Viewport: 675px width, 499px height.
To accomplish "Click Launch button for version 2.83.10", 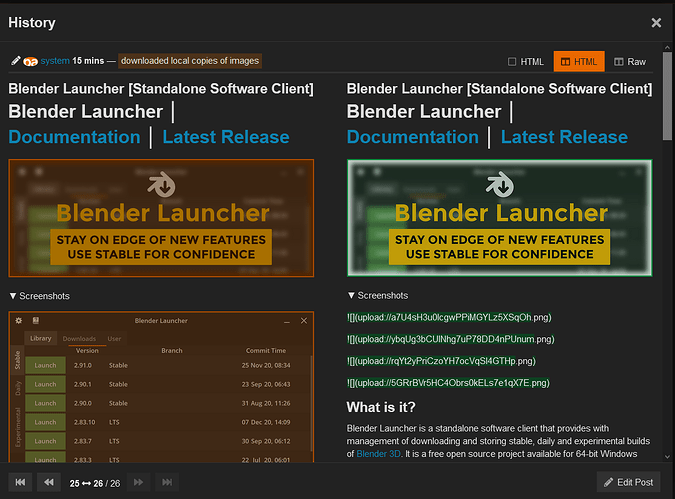I will (45, 422).
